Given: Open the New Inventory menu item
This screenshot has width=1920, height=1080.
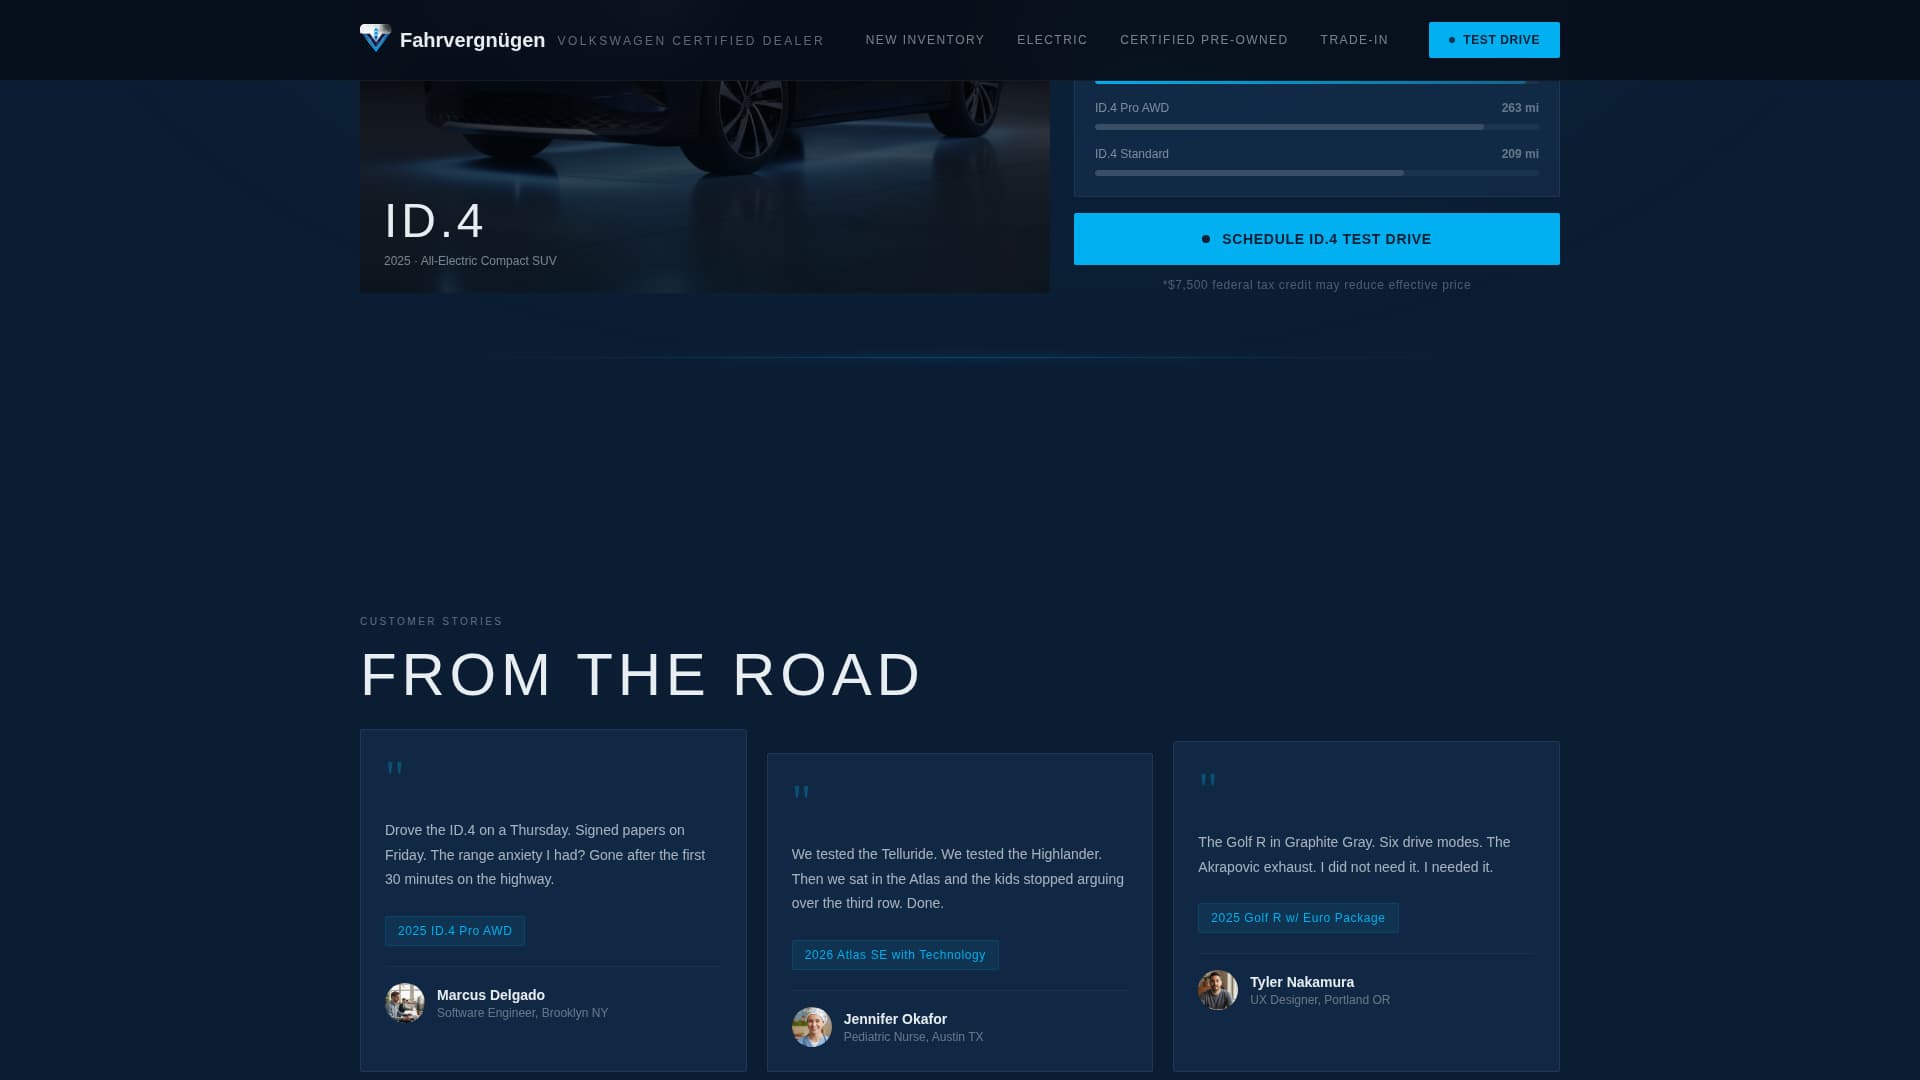Looking at the screenshot, I should tap(925, 40).
